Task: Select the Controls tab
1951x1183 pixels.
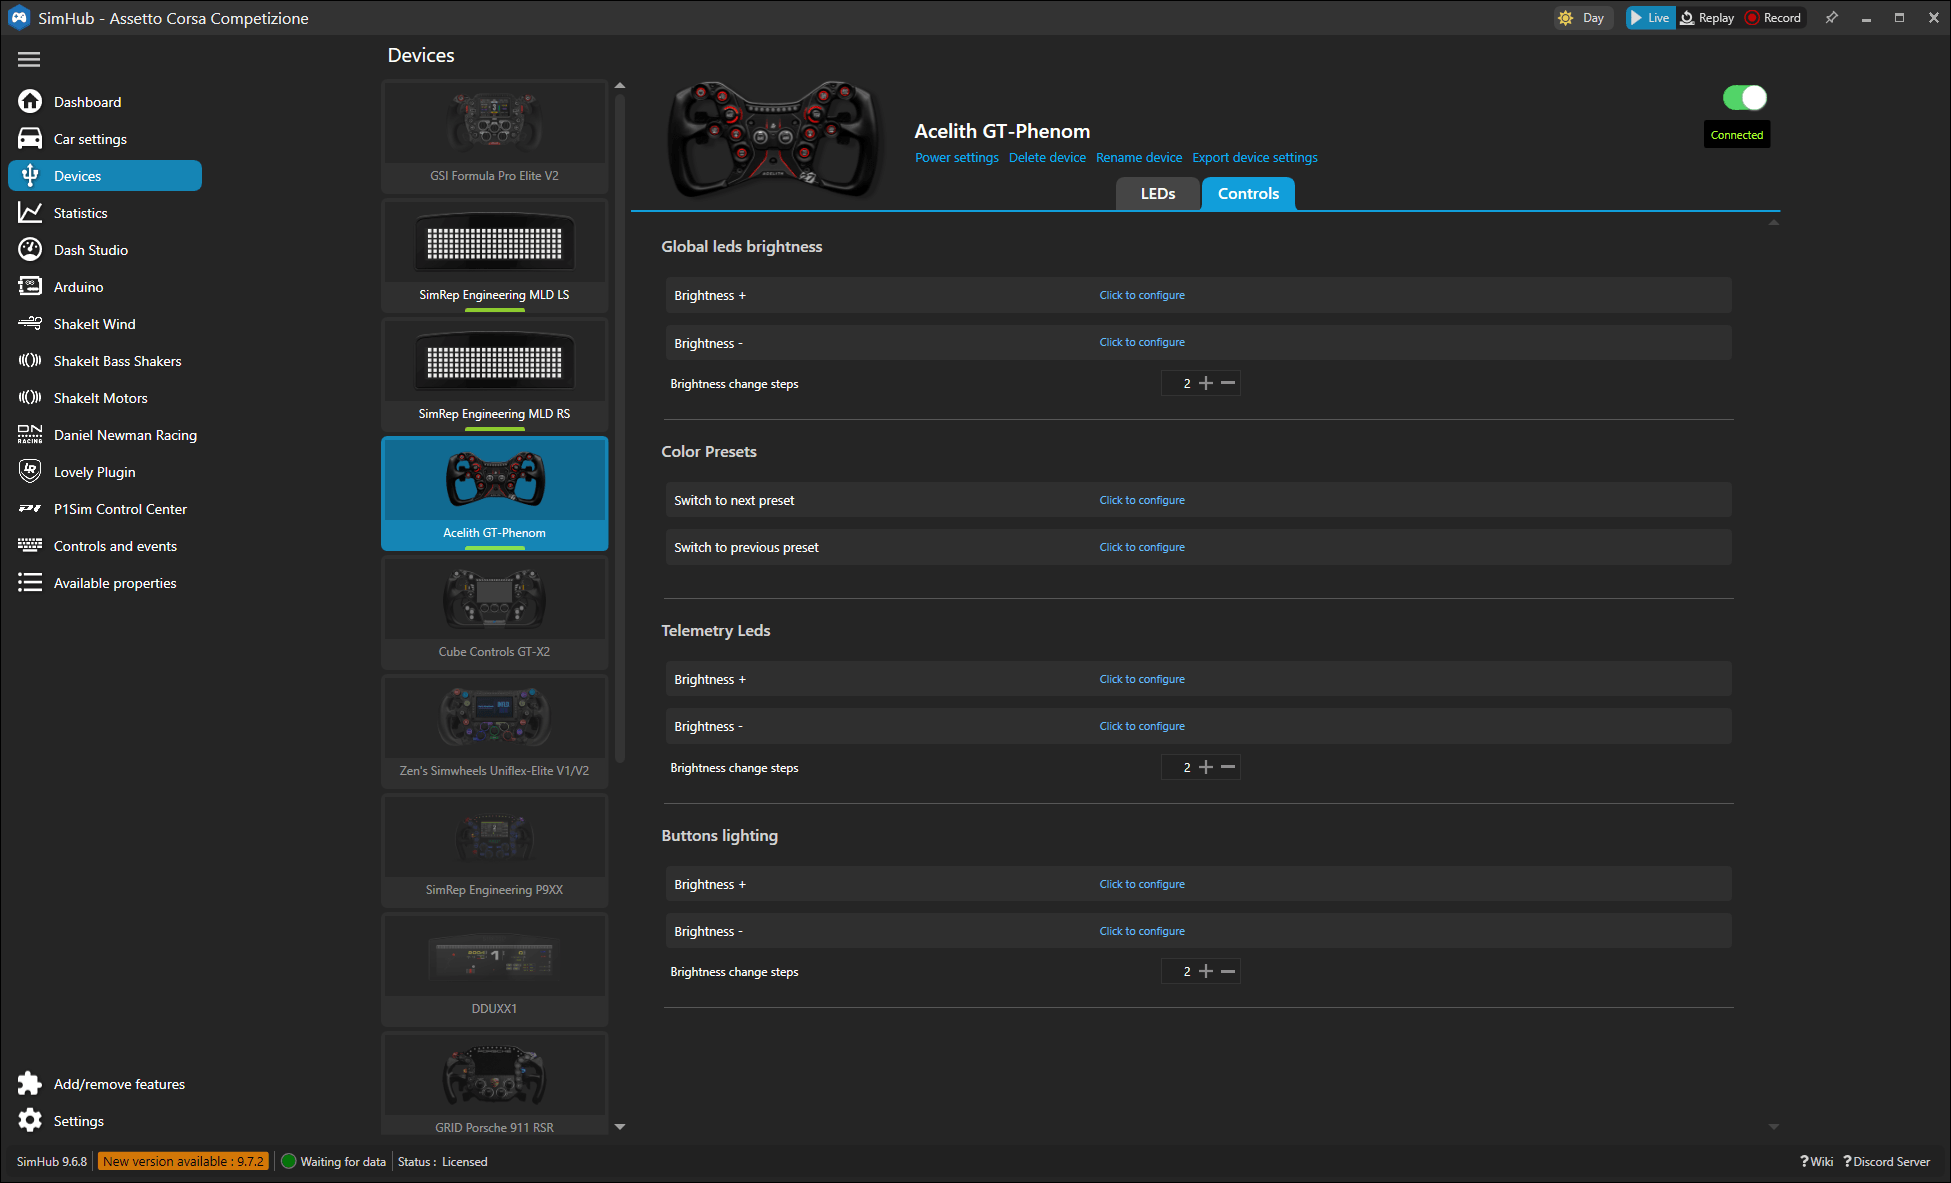Action: 1247,194
